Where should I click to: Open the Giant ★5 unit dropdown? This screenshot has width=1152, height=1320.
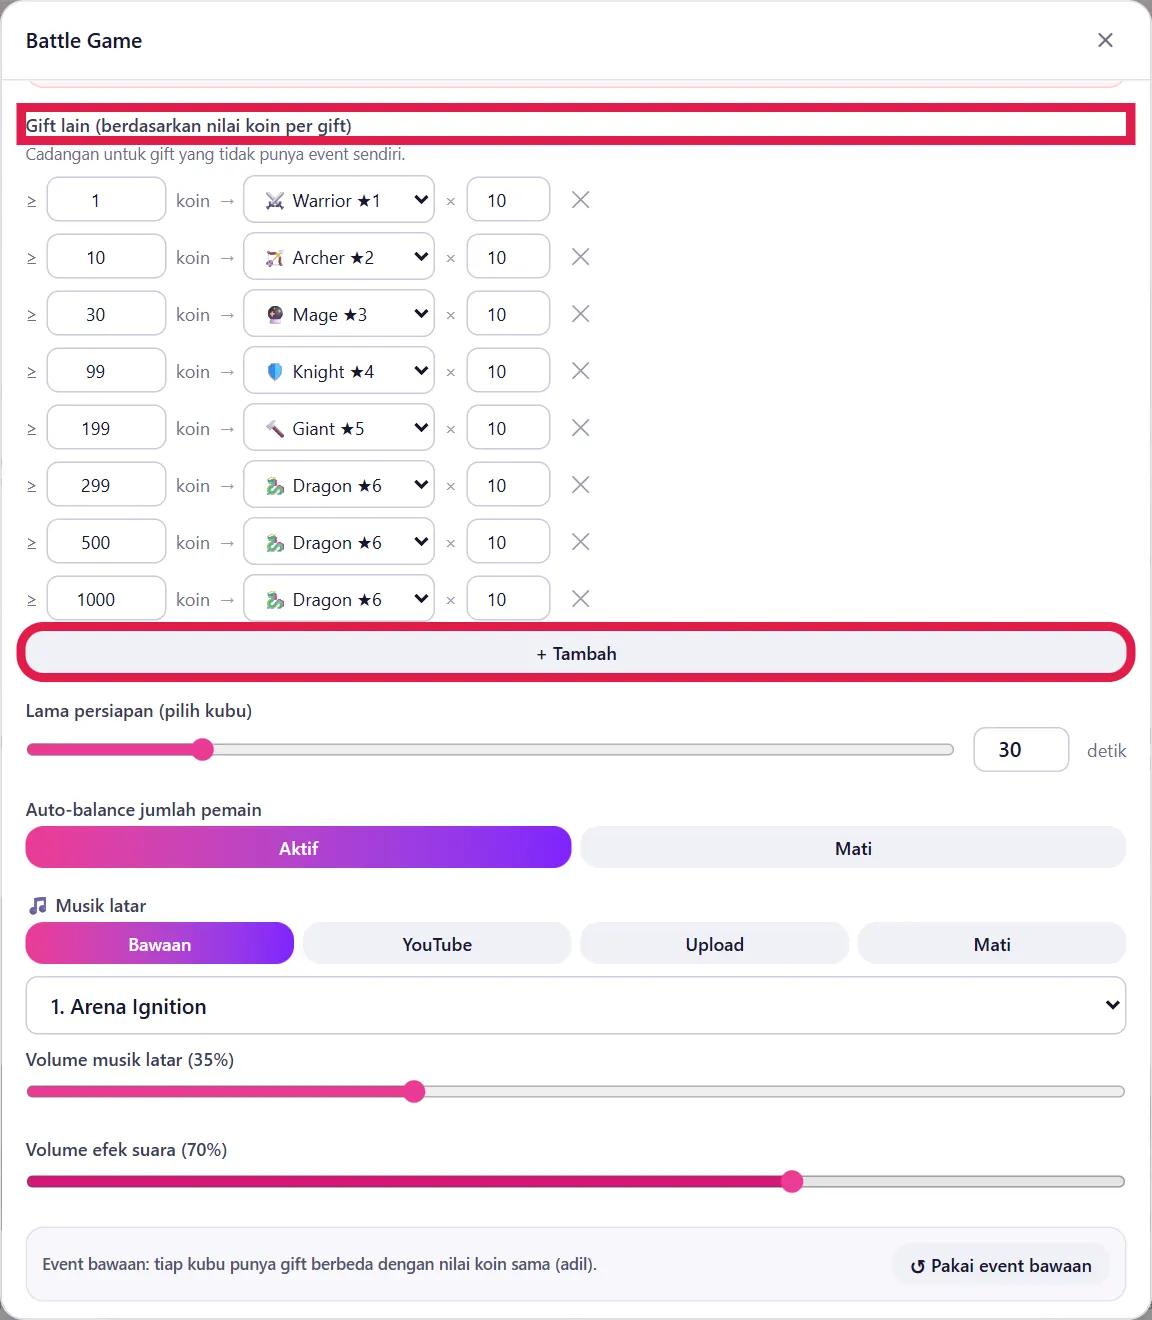(x=339, y=428)
